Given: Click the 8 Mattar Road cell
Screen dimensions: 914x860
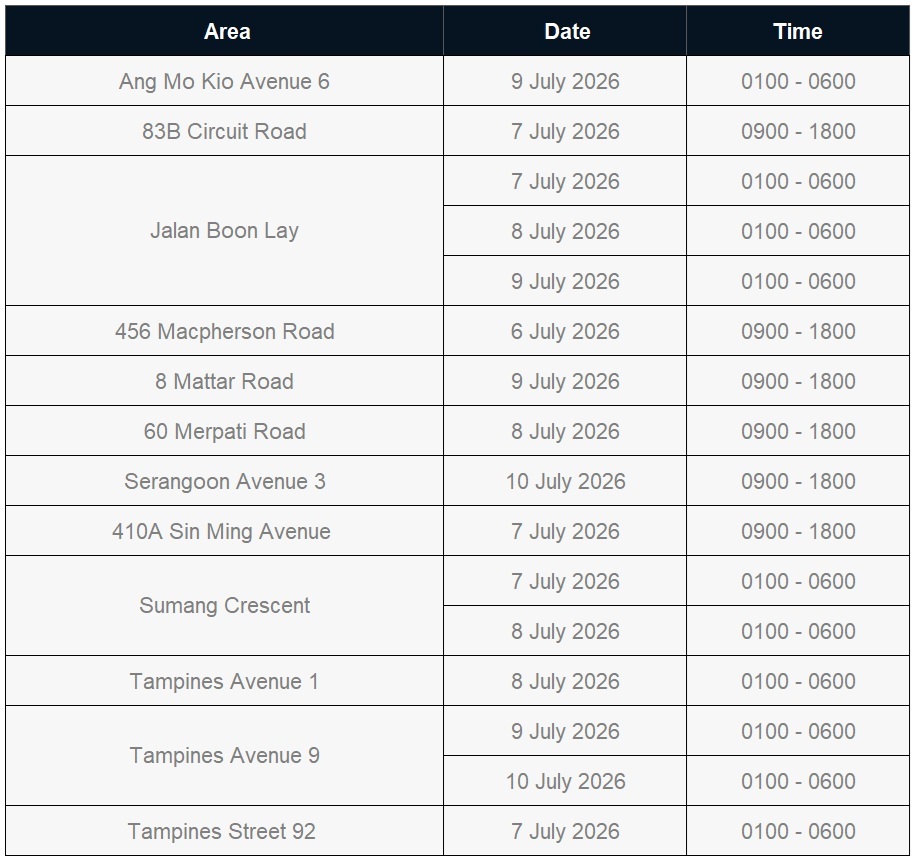Looking at the screenshot, I should 224,381.
